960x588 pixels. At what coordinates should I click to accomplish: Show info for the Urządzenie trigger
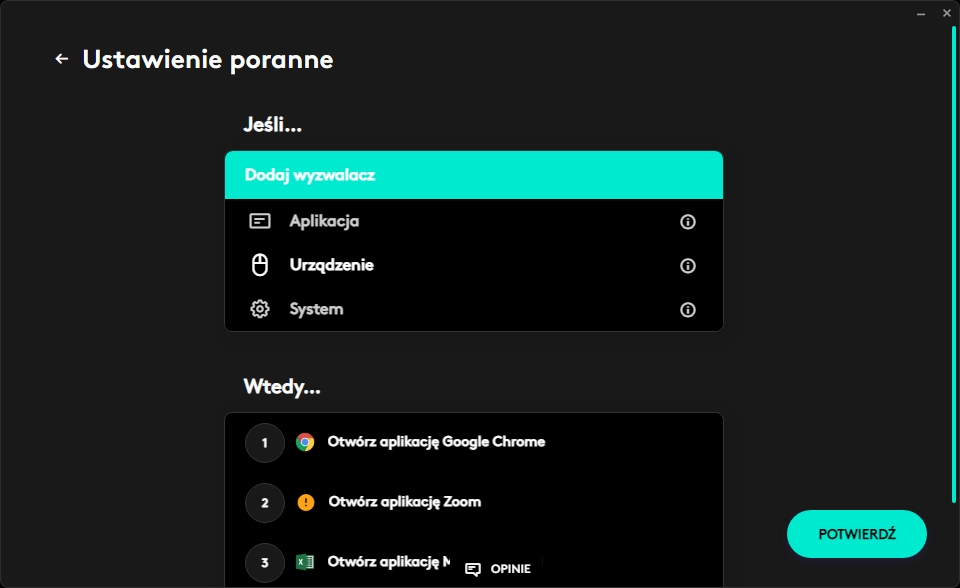(687, 266)
